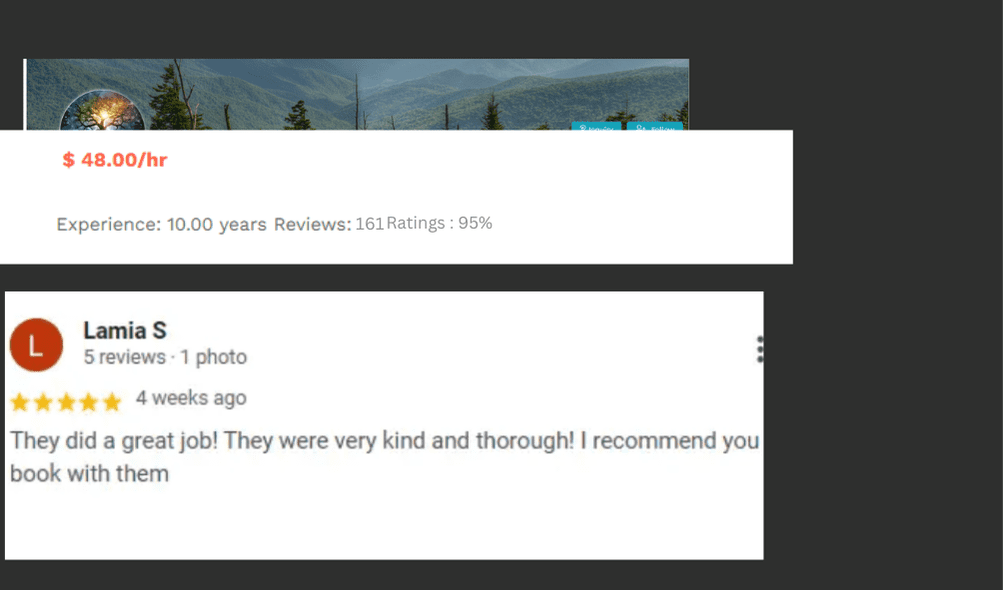Image resolution: width=1004 pixels, height=590 pixels.
Task: Click the teal Inquiry button
Action: 596,126
